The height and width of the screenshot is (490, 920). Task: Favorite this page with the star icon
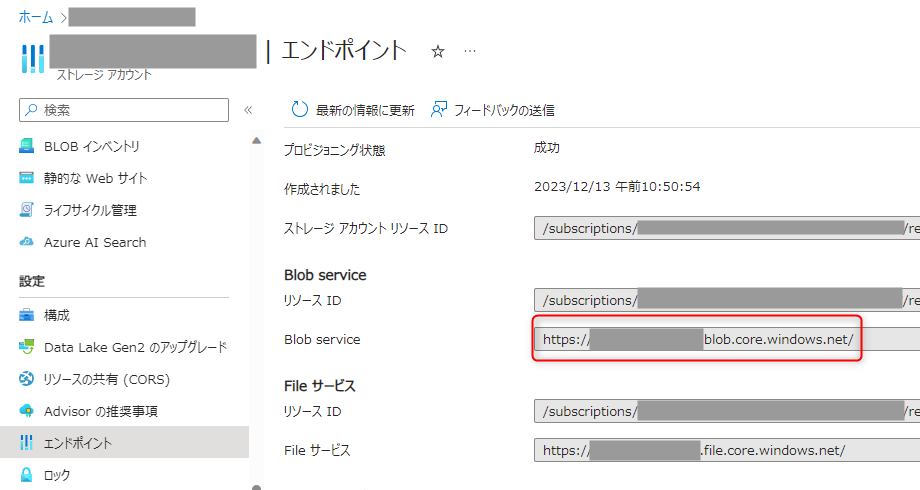pyautogui.click(x=438, y=52)
